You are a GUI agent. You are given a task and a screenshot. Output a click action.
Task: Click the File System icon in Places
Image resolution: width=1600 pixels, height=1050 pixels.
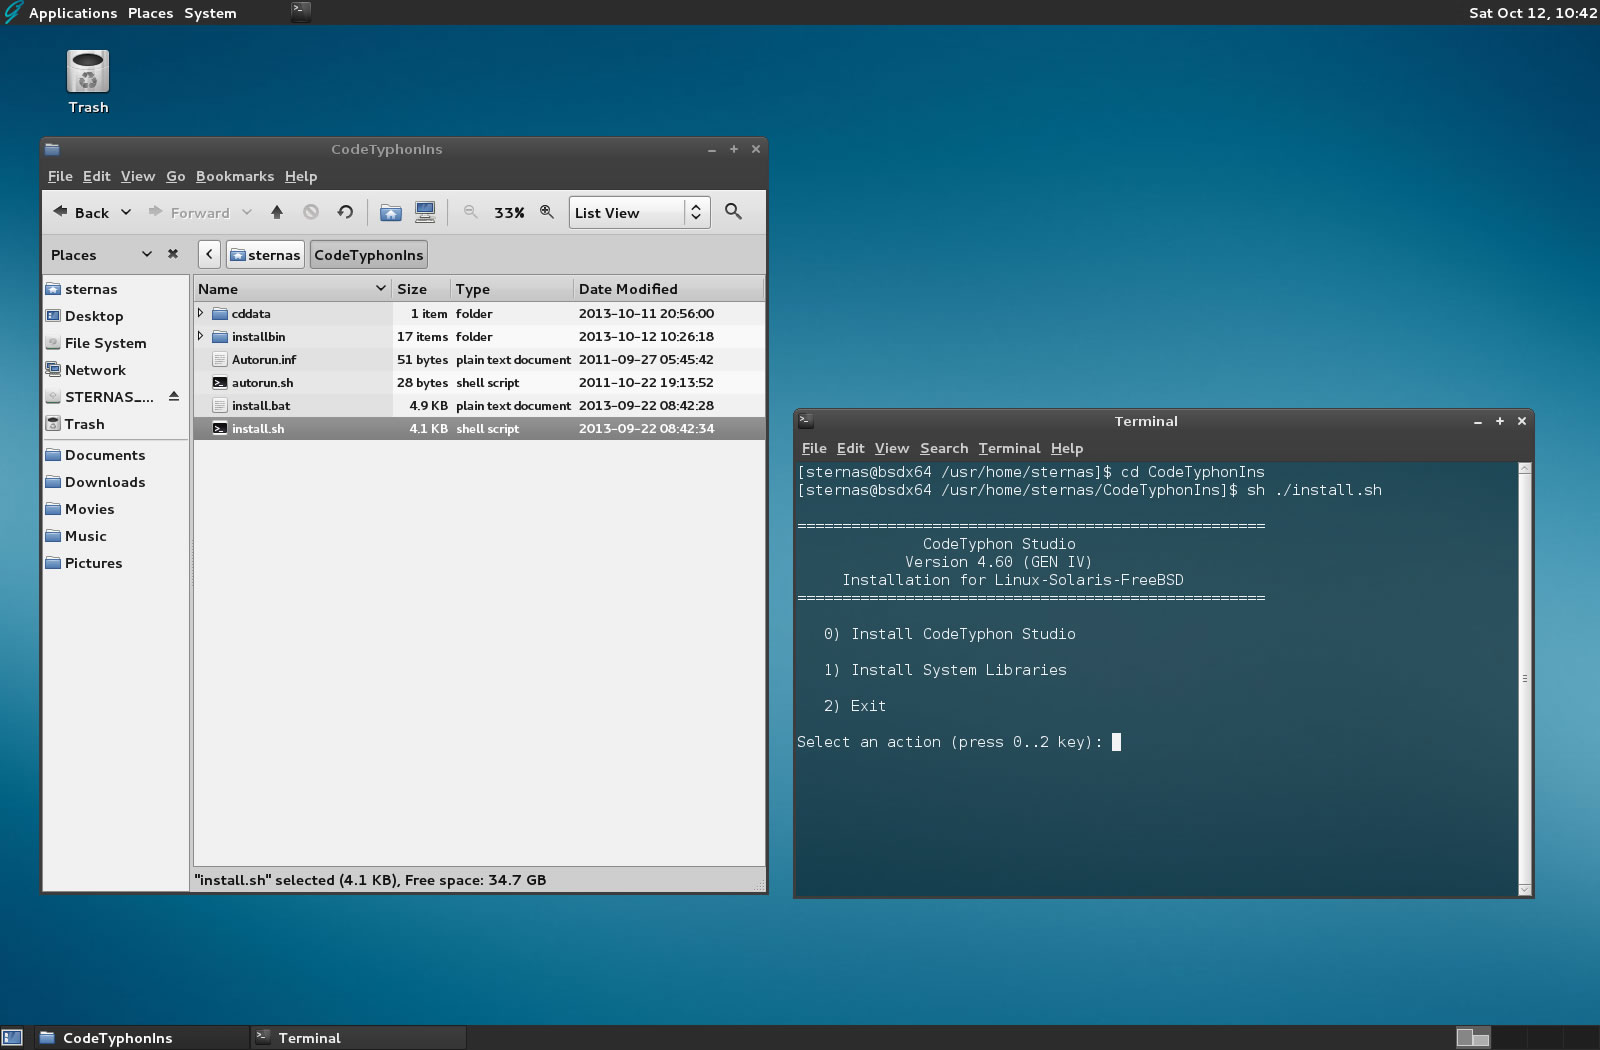point(53,343)
